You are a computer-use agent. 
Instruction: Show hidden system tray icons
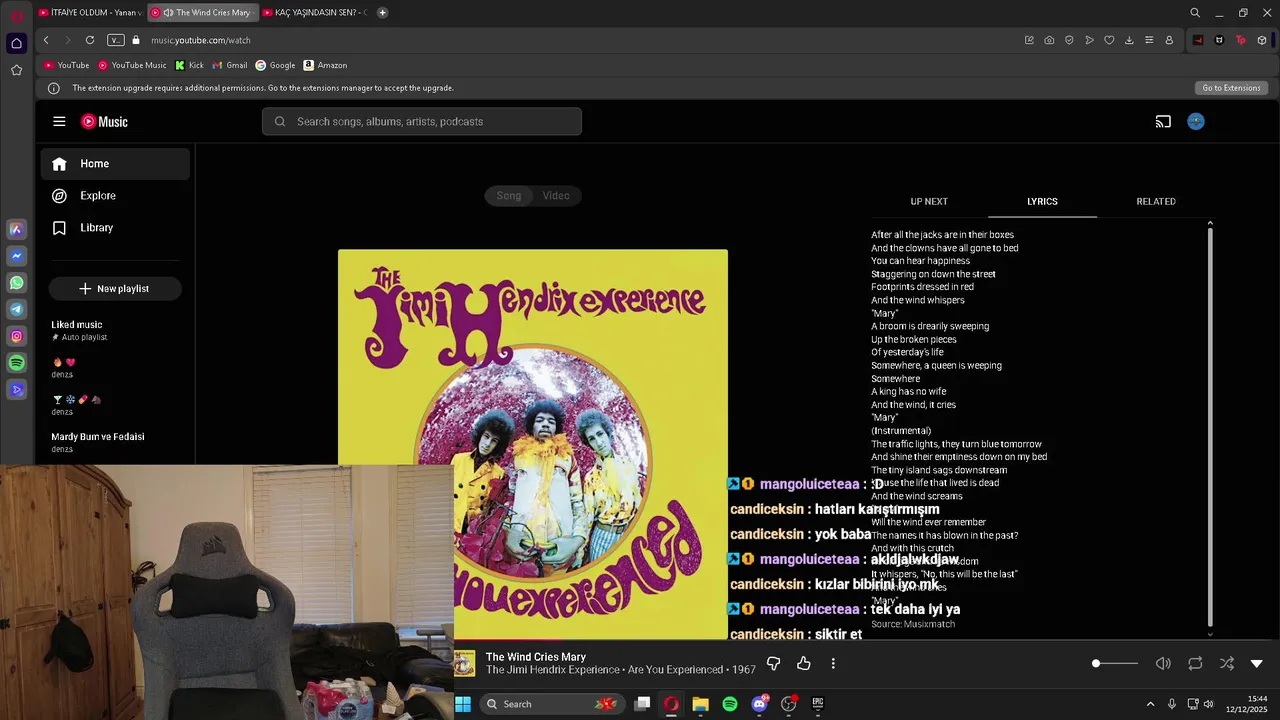pos(1150,704)
